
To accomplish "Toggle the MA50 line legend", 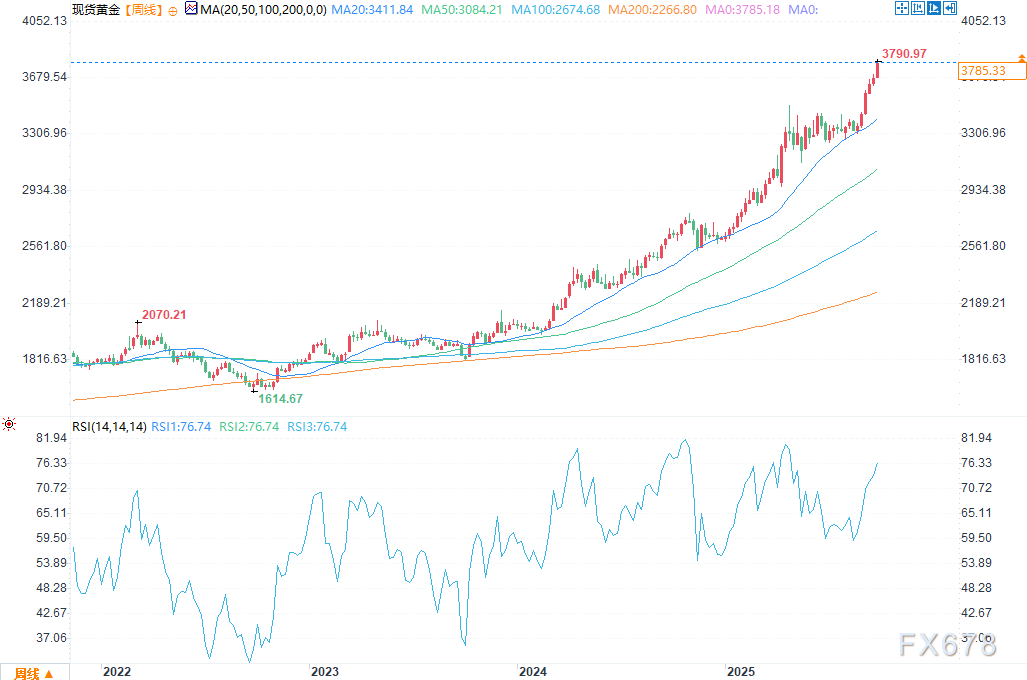I will click(x=460, y=9).
